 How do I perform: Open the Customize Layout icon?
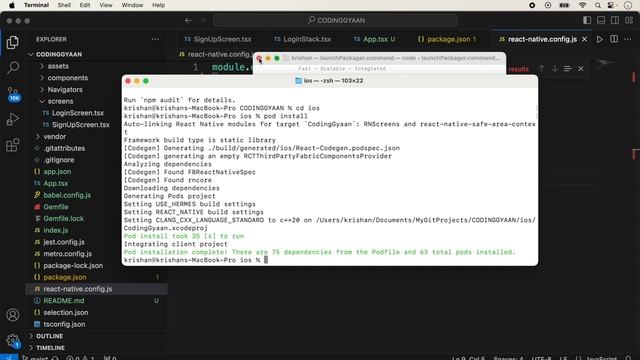coord(629,20)
